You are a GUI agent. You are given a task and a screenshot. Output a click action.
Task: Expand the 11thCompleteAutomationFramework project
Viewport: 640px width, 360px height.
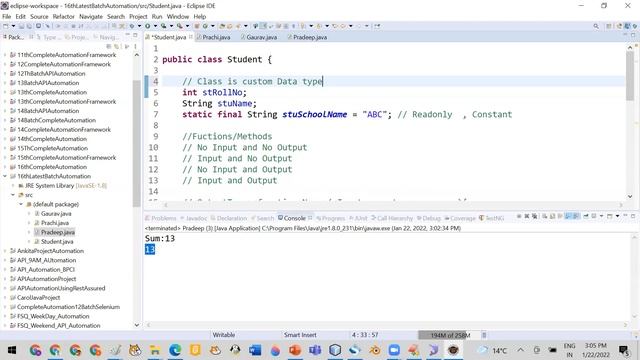[5, 55]
